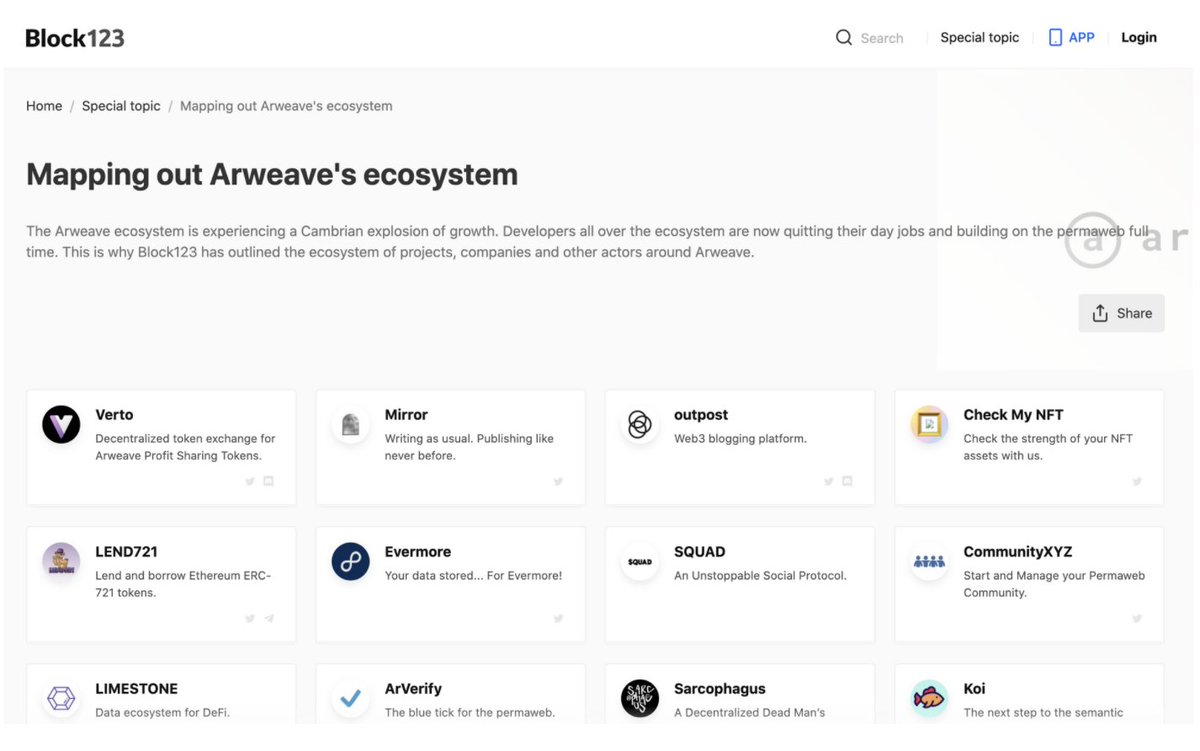Click the CommunityXYZ logo icon
Screen dimensions: 1200x751
pyautogui.click(x=929, y=562)
